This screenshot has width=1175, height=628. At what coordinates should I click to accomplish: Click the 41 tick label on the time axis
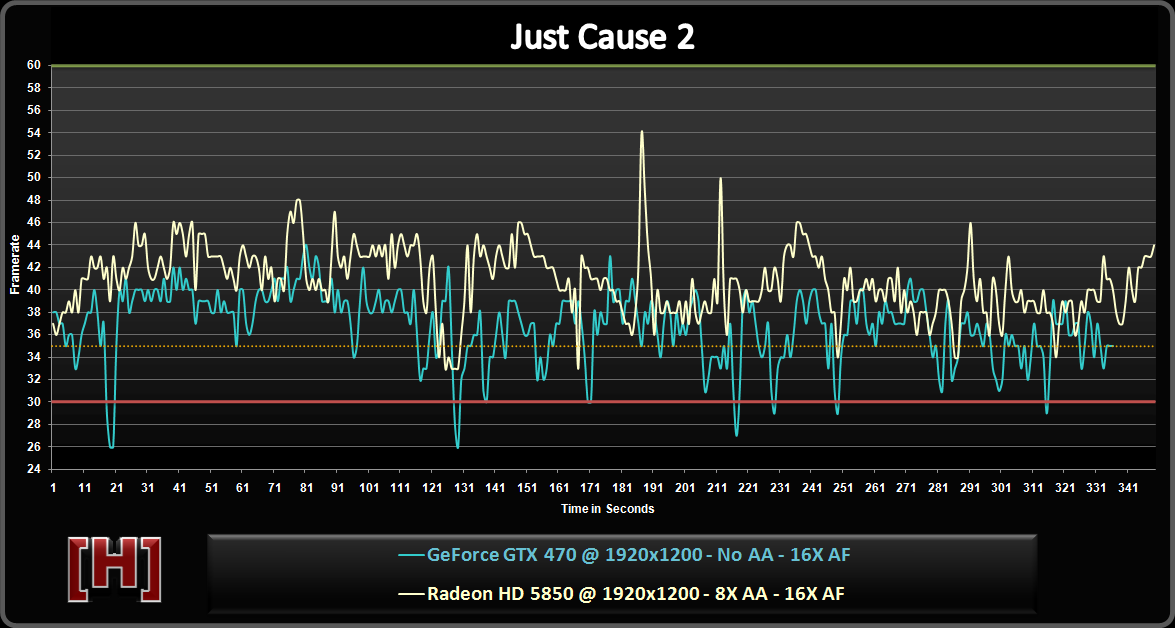click(x=179, y=488)
